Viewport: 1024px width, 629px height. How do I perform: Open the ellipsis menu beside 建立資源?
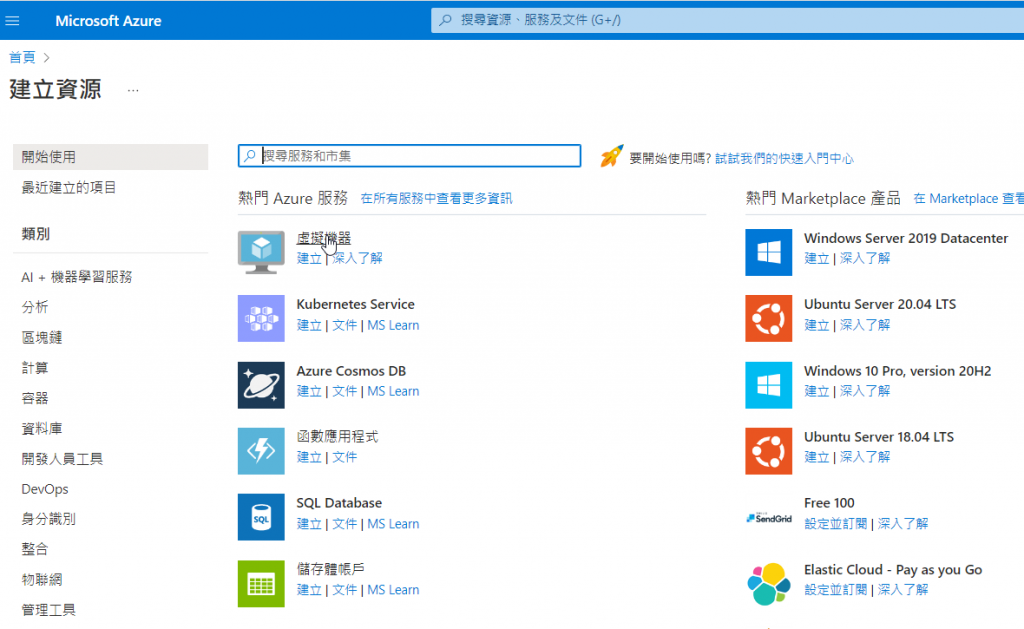coord(133,90)
